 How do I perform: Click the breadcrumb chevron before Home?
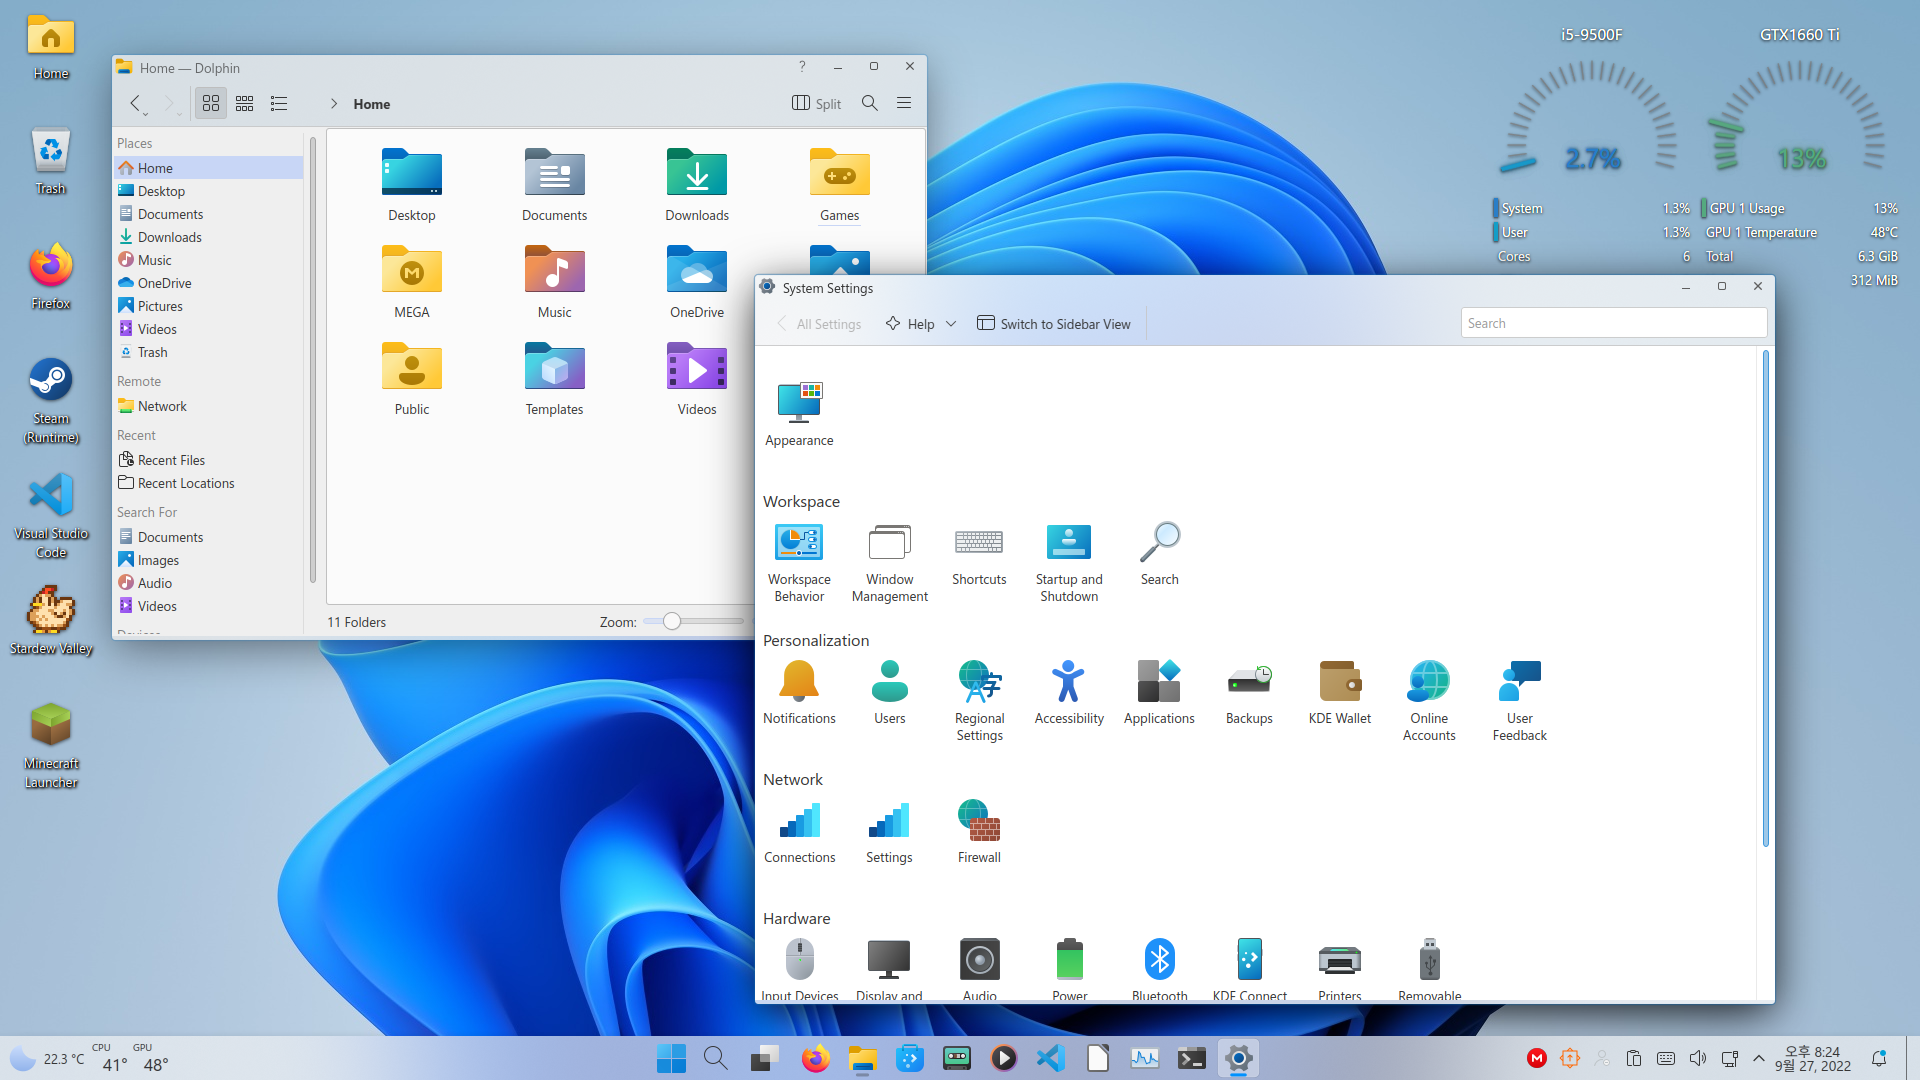pyautogui.click(x=334, y=104)
